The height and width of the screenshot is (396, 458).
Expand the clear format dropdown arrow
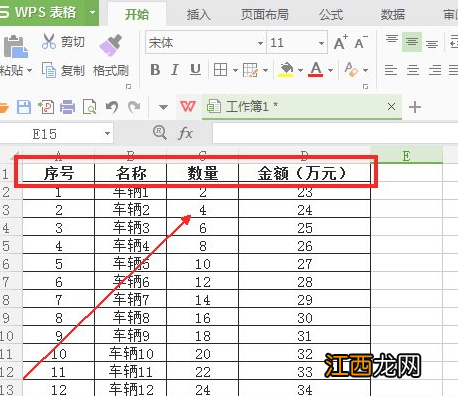pyautogui.click(x=365, y=70)
